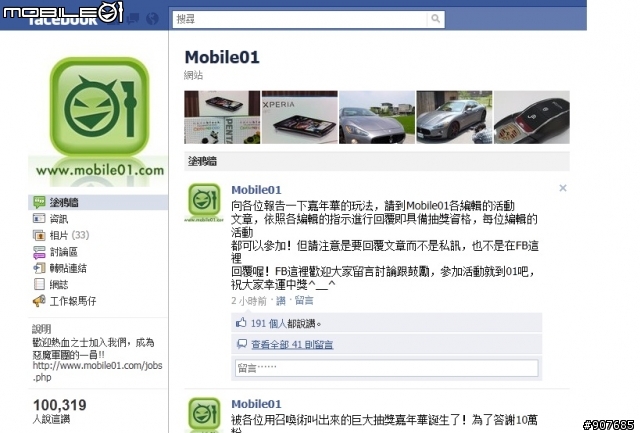Click the 讚 like link under first post

[x=281, y=301]
